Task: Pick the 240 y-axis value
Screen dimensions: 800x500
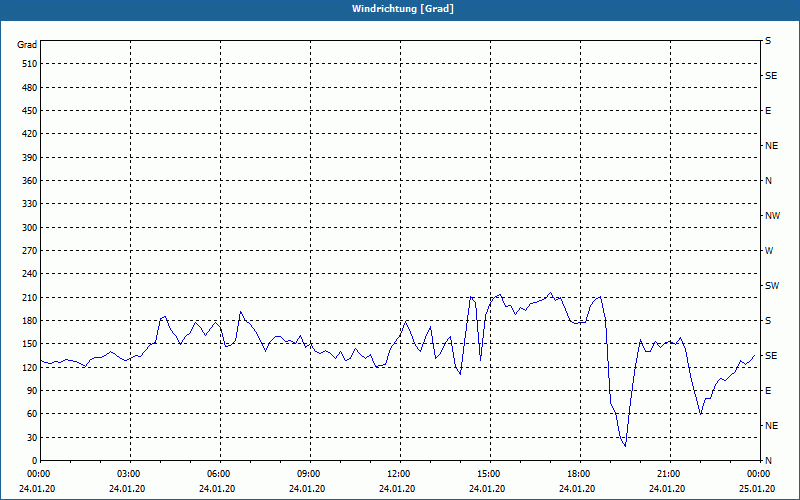Action: 30,274
